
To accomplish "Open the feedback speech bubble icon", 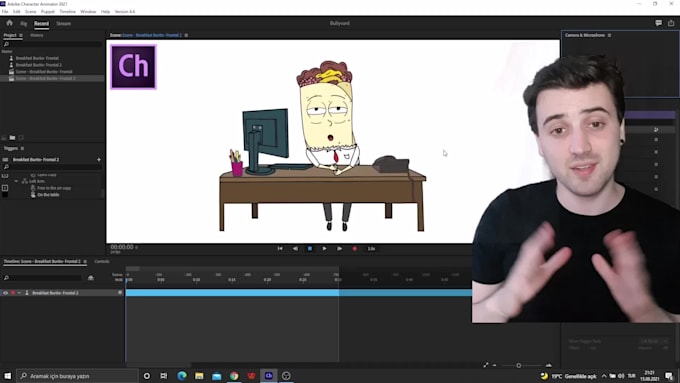I will tap(658, 23).
